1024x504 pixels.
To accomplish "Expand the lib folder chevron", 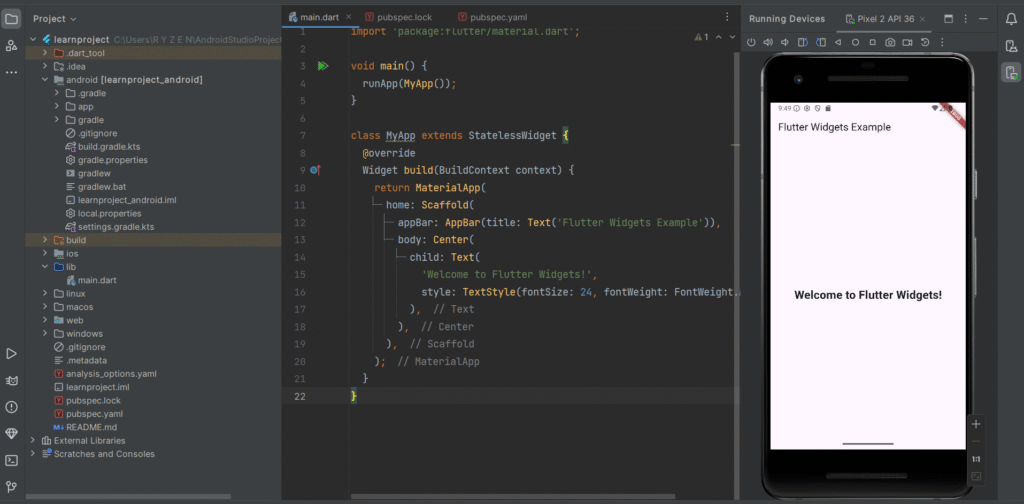I will tap(45, 267).
